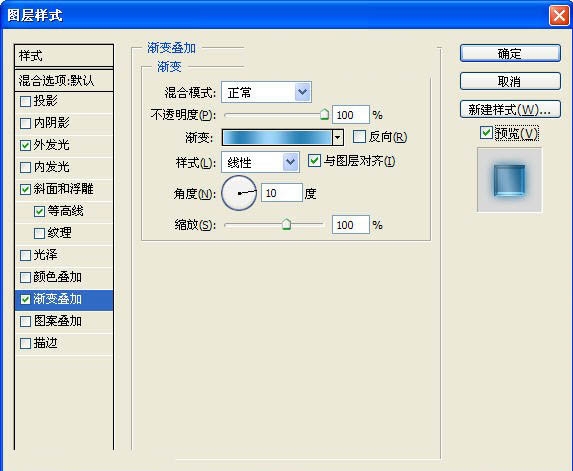The width and height of the screenshot is (573, 471).
Task: Open the 斜面和浮雕 settings panel
Action: [64, 189]
